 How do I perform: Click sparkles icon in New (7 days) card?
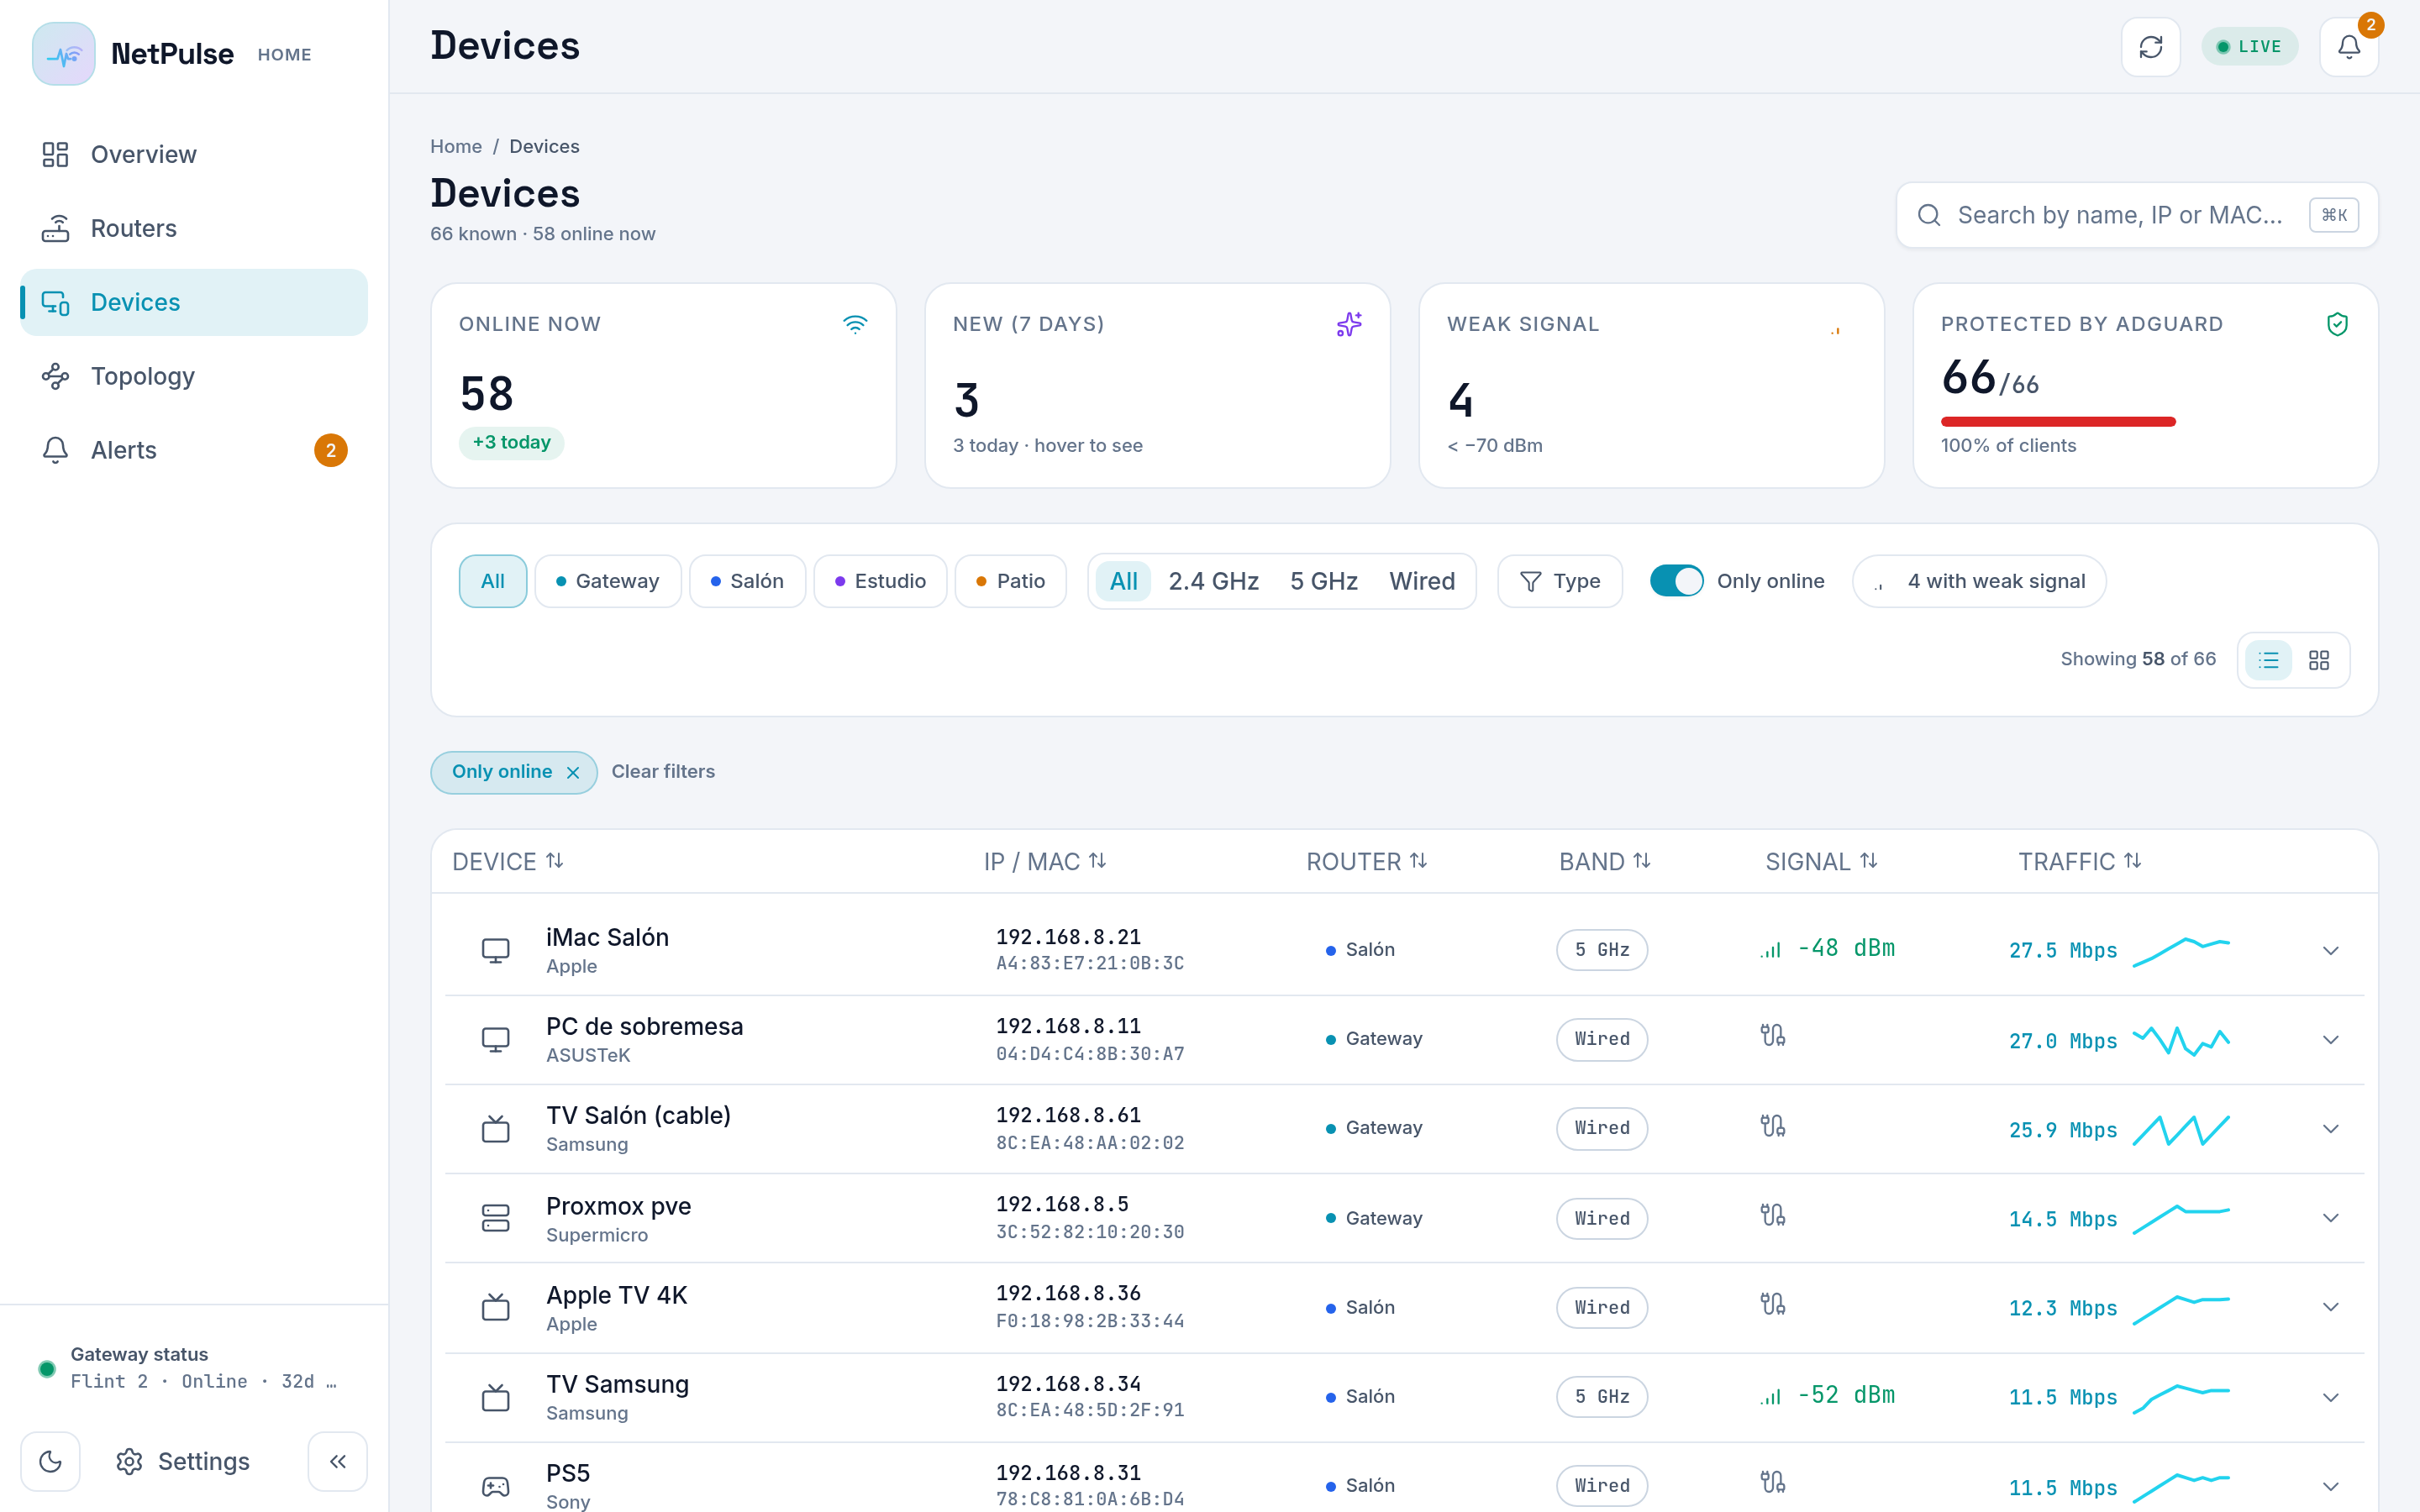click(x=1349, y=324)
